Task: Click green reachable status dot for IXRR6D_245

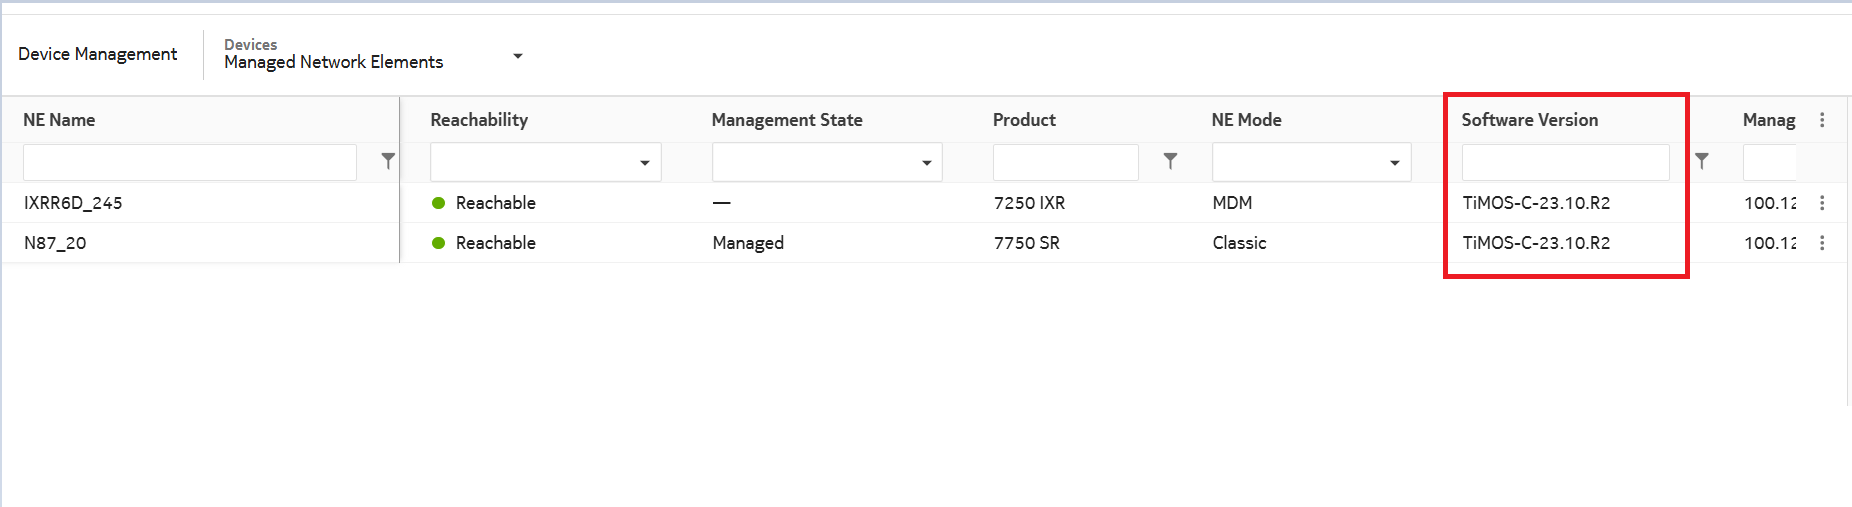Action: 438,203
